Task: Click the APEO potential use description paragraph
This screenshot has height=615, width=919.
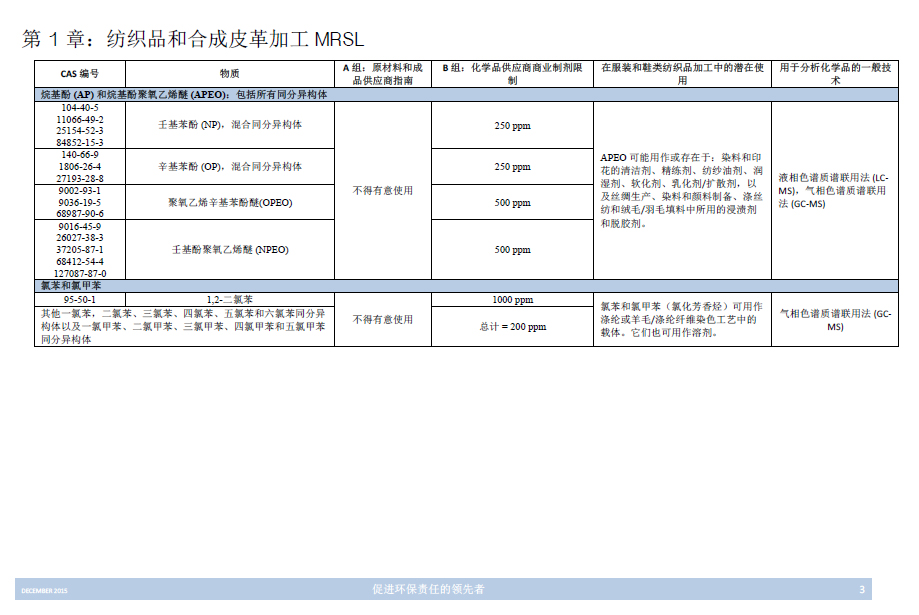Action: click(682, 190)
